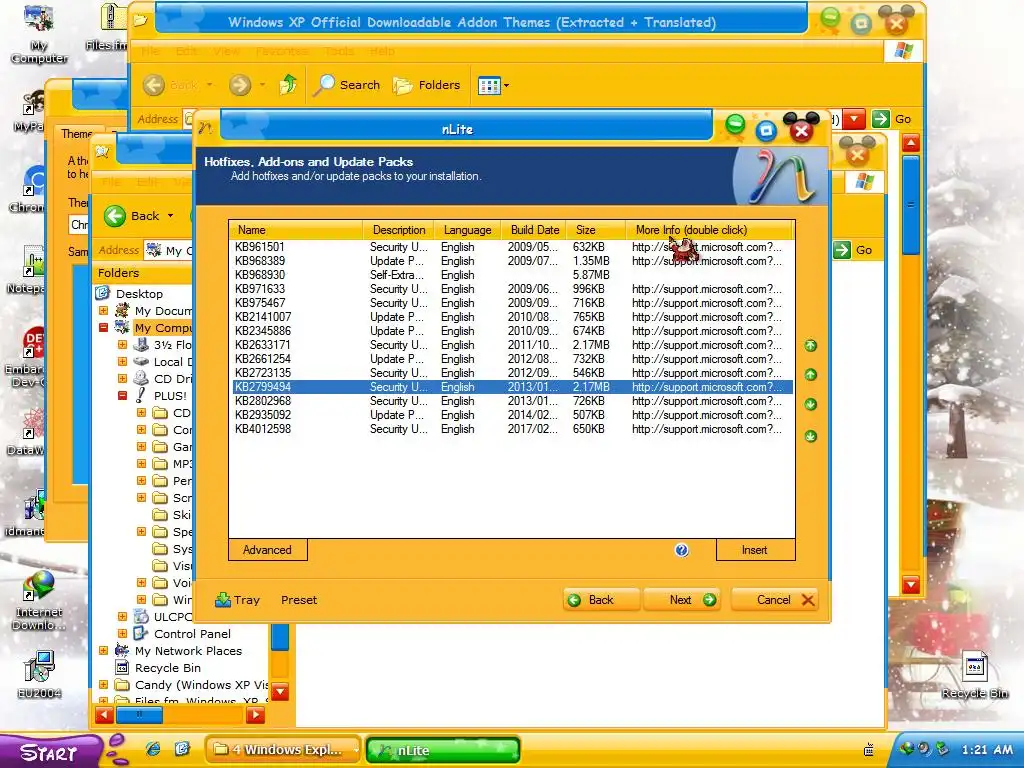1024x768 pixels.
Task: Open the 4 Windows Explorer taskbar group
Action: [x=283, y=750]
